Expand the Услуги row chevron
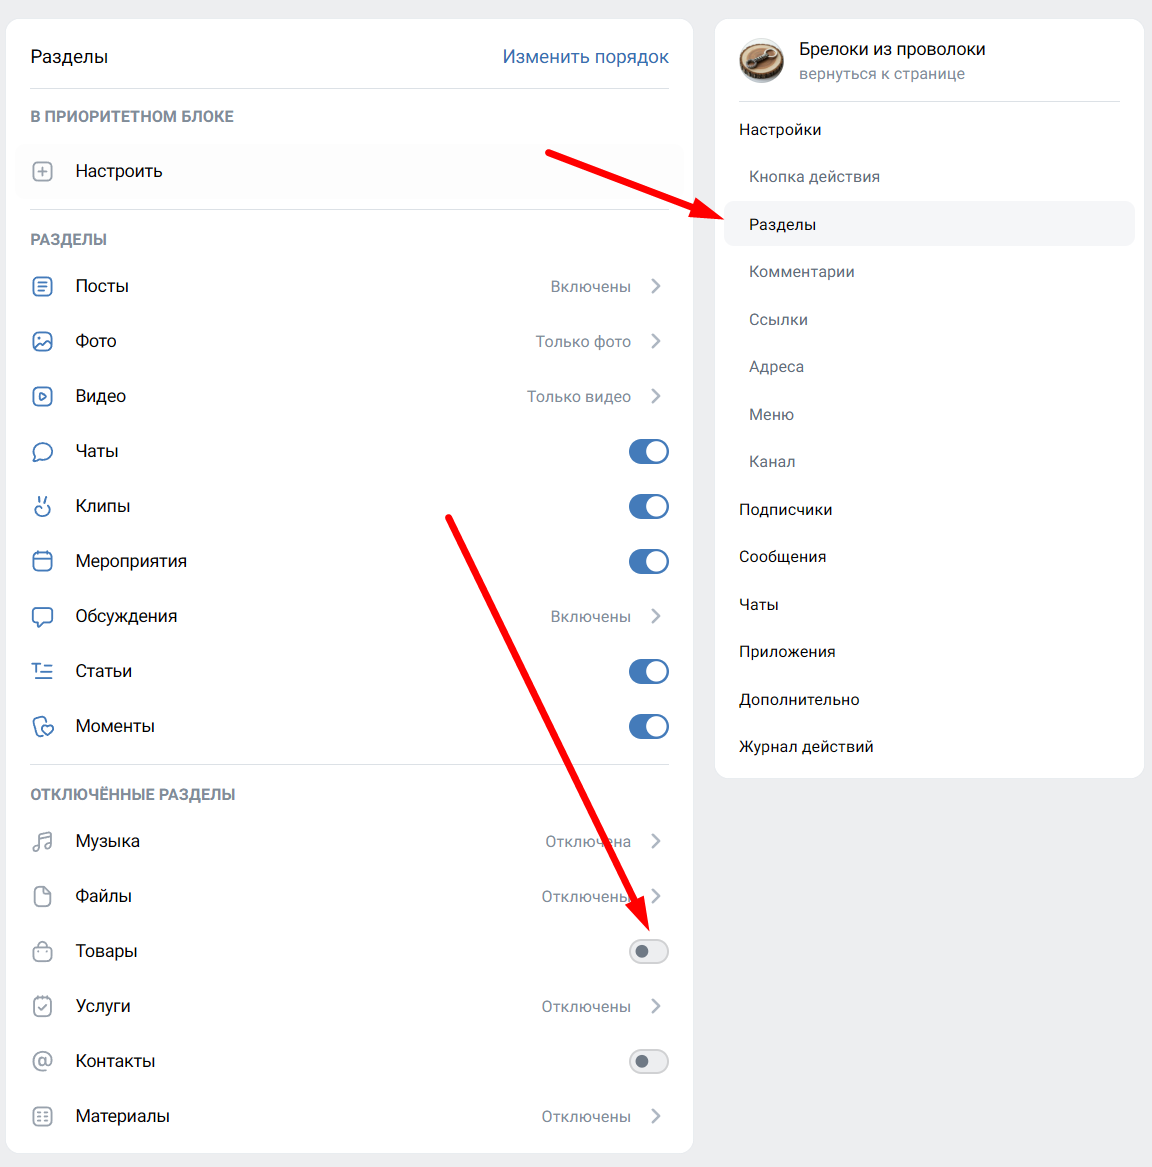 pos(656,1007)
